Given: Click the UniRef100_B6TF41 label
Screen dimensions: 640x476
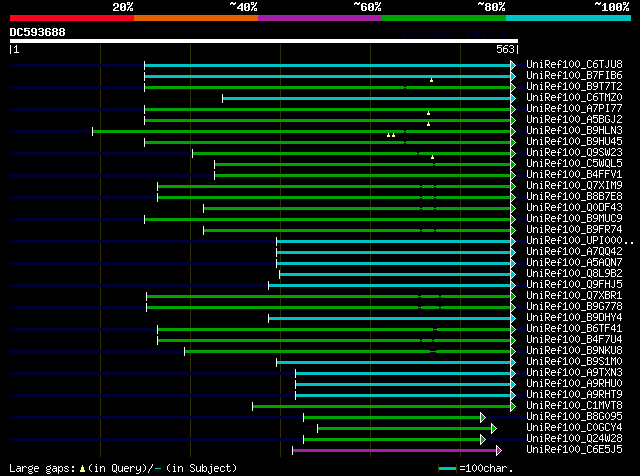Looking at the screenshot, I should 574,329.
